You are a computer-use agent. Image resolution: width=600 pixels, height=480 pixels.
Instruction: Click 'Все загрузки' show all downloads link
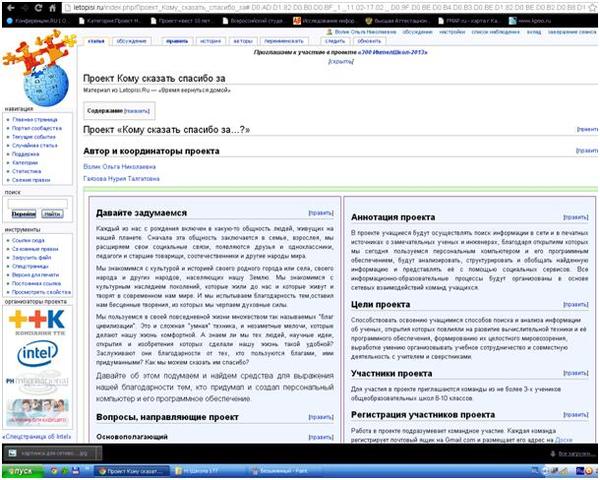tap(573, 454)
